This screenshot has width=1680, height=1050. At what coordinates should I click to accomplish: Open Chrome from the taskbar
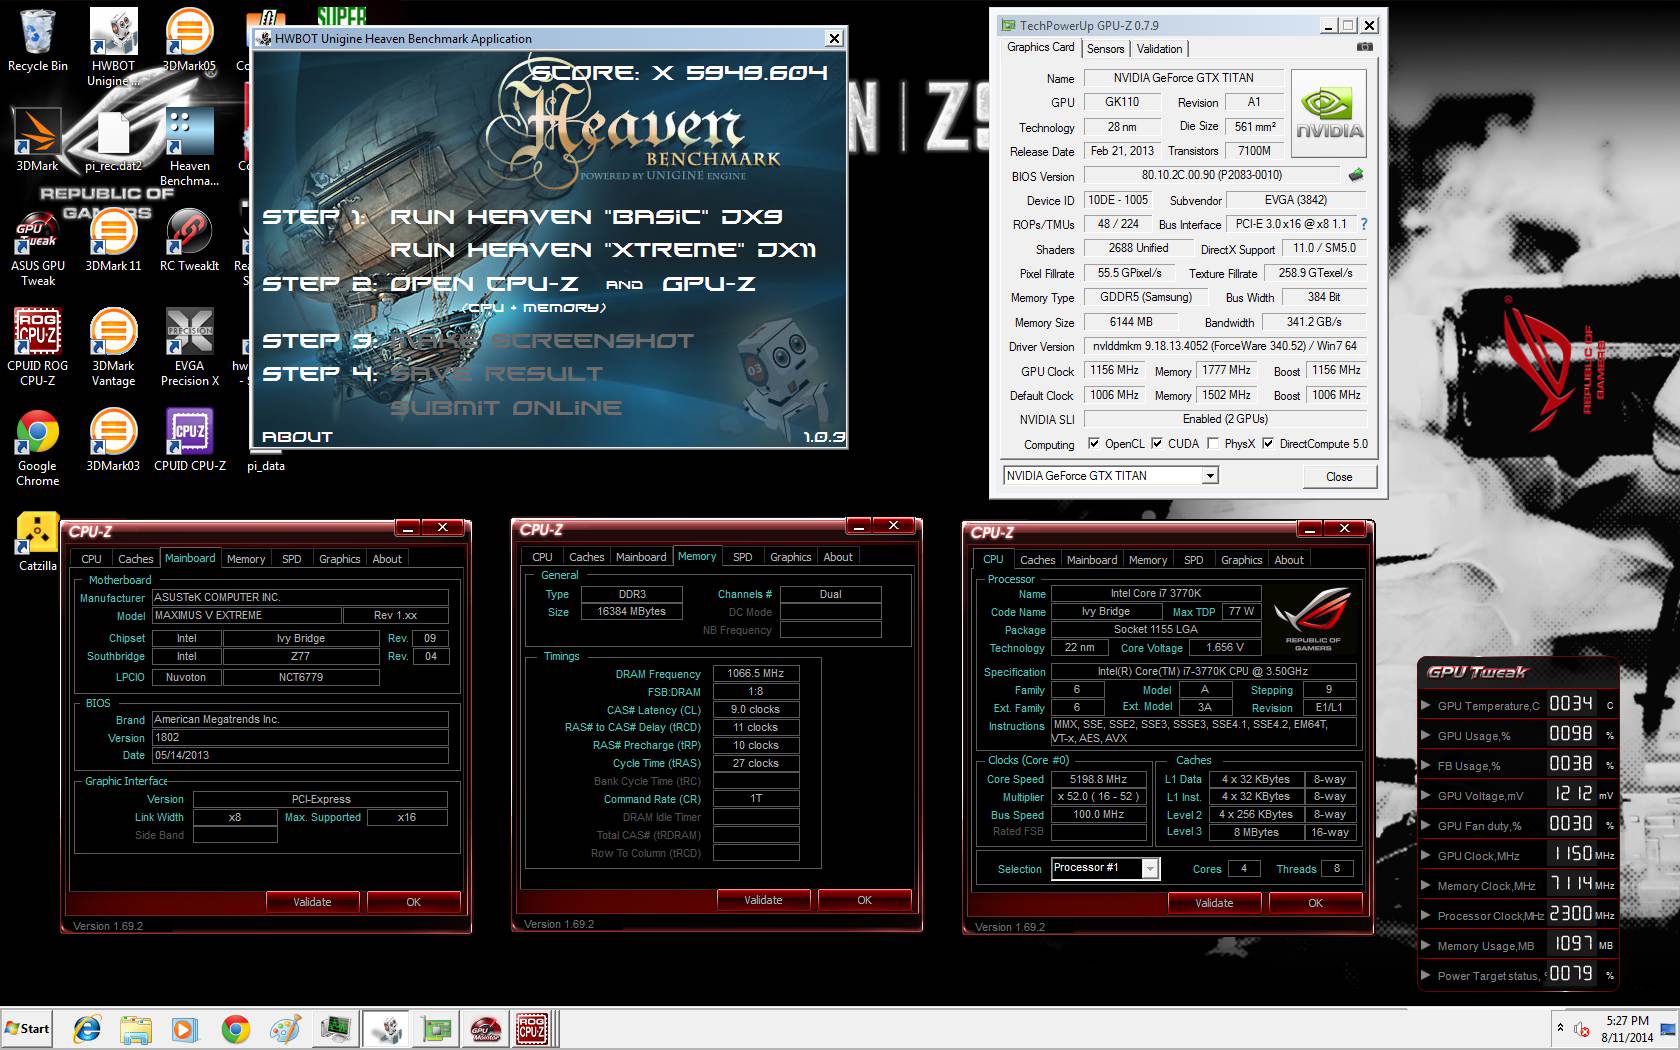tap(236, 1029)
